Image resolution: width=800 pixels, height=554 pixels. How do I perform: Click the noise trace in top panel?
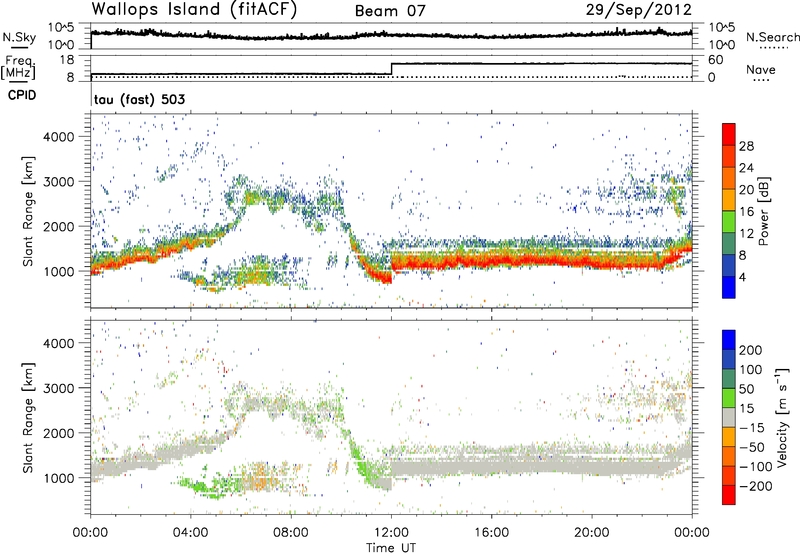[x=391, y=35]
